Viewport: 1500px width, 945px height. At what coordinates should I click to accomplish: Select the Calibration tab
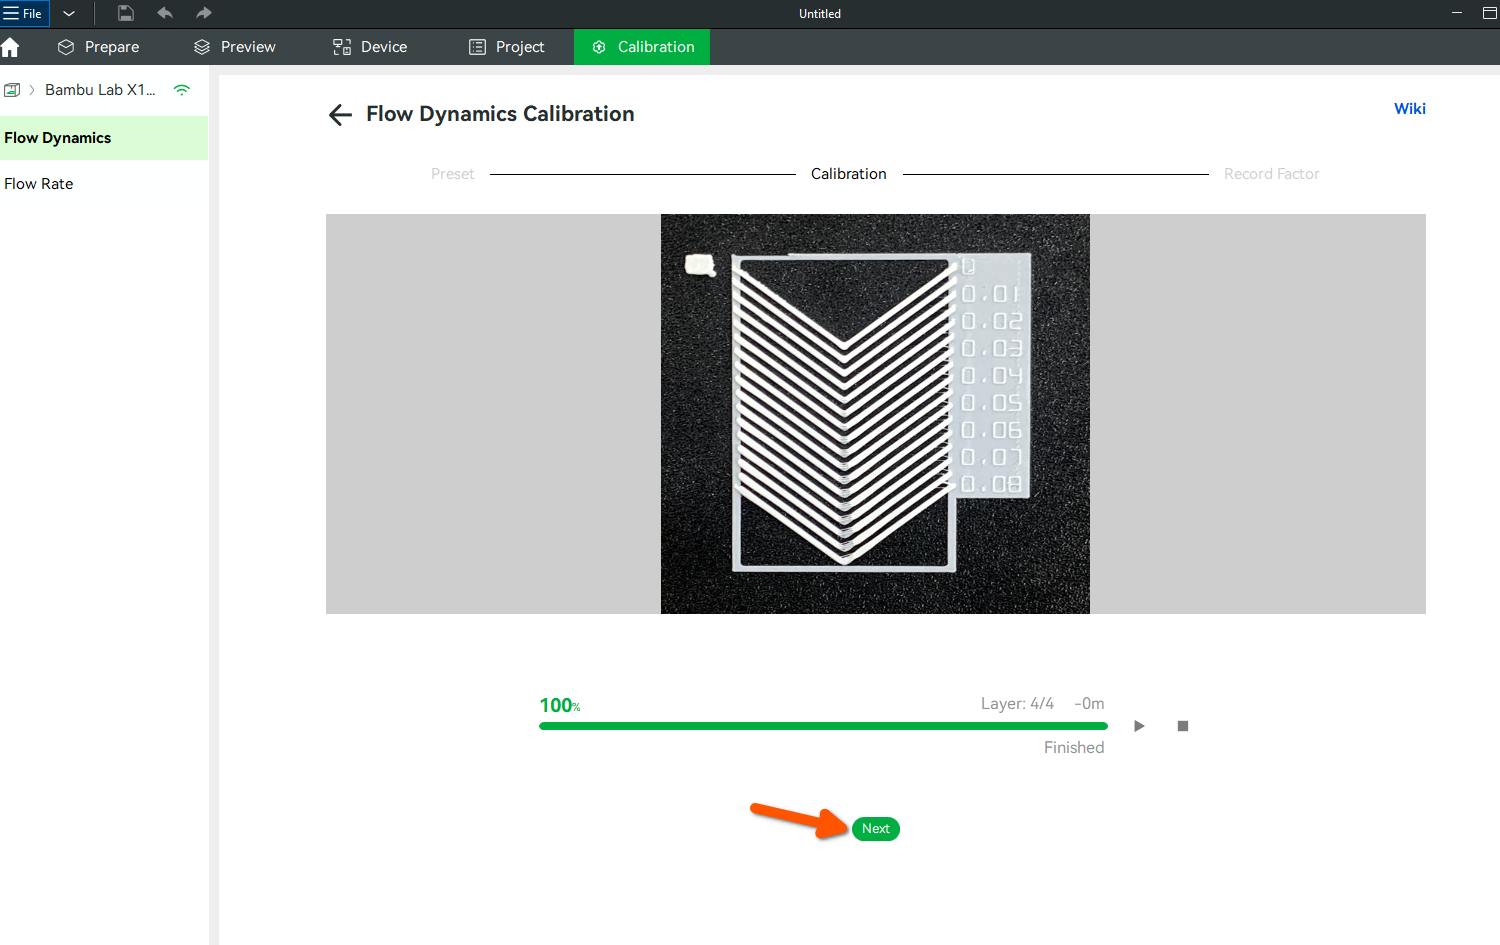click(x=642, y=47)
